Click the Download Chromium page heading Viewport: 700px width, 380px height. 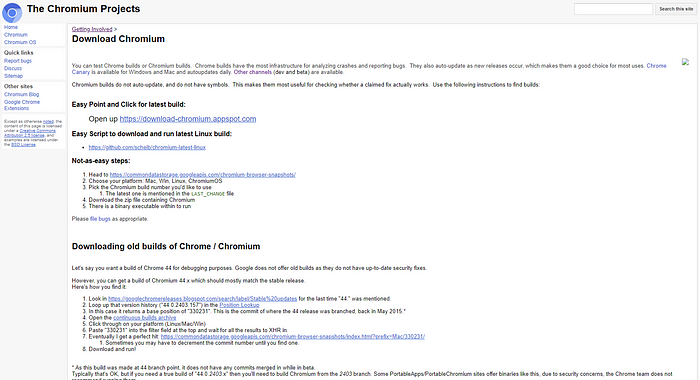coord(118,39)
